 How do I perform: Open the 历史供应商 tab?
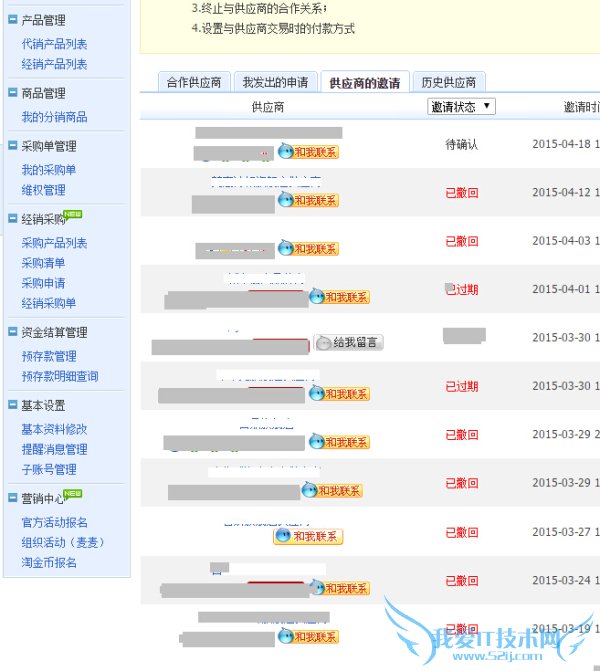pyautogui.click(x=449, y=82)
